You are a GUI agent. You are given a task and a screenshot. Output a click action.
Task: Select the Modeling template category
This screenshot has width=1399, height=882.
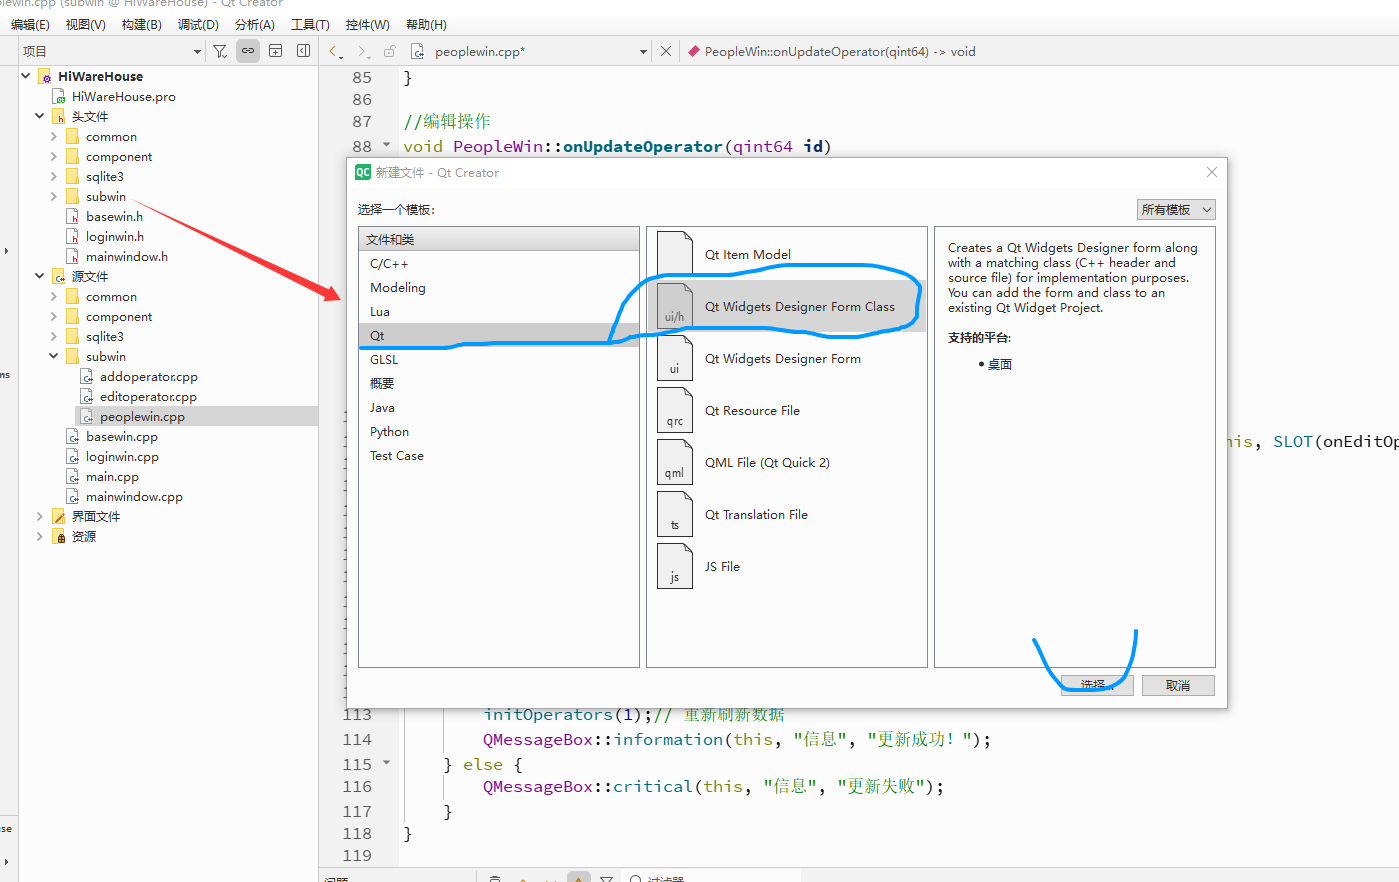click(499, 287)
